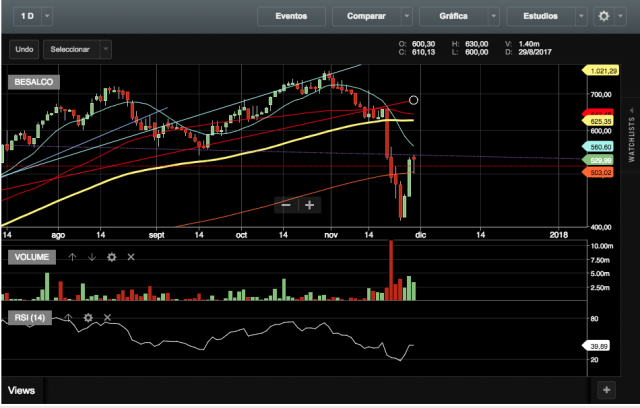Viewport: 640px width, 408px height.
Task: Click the 625,35 yellow price tag
Action: [x=598, y=122]
